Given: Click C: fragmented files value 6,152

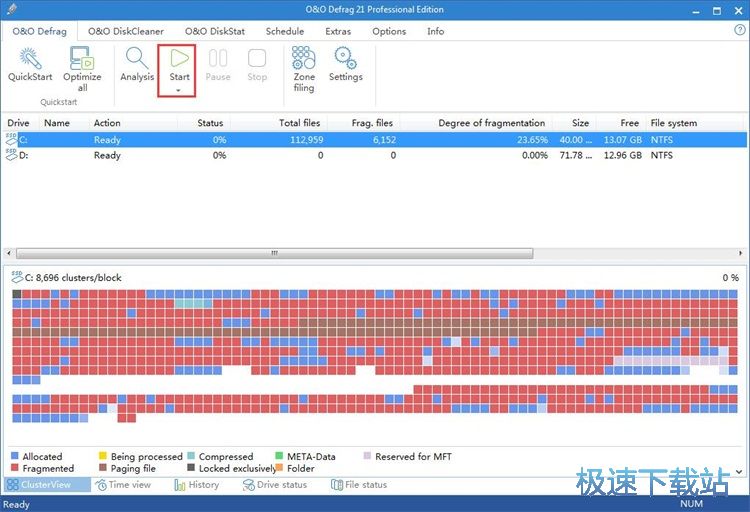Looking at the screenshot, I should click(384, 140).
